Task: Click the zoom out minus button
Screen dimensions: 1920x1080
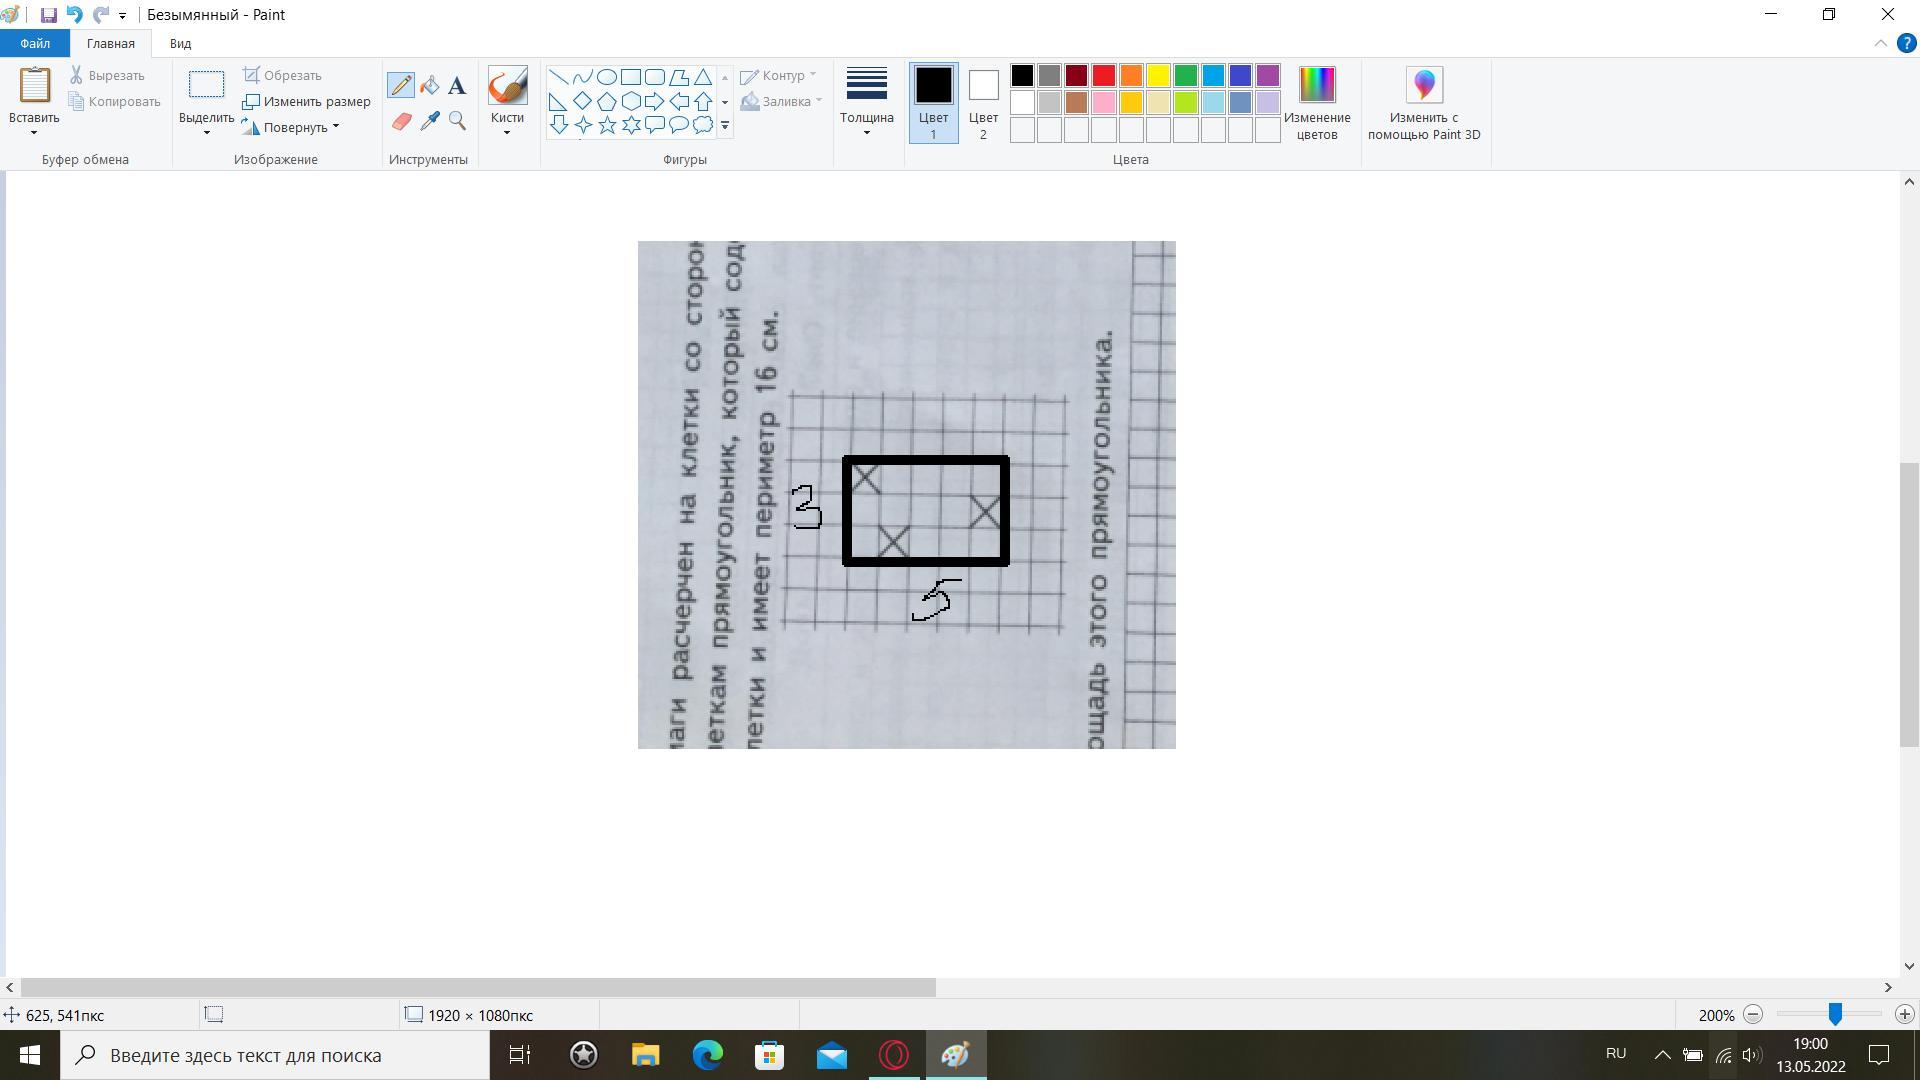Action: [x=1753, y=1015]
